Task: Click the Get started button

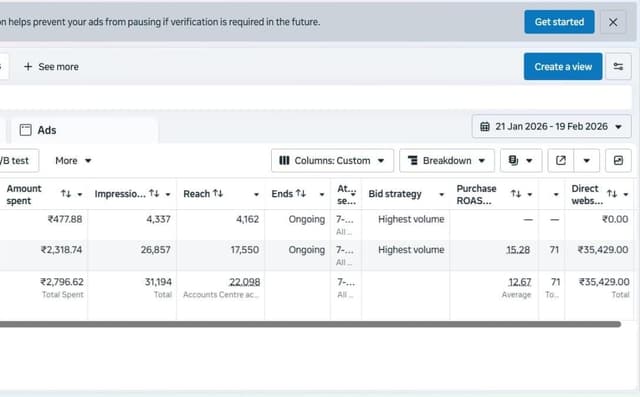Action: pyautogui.click(x=559, y=22)
